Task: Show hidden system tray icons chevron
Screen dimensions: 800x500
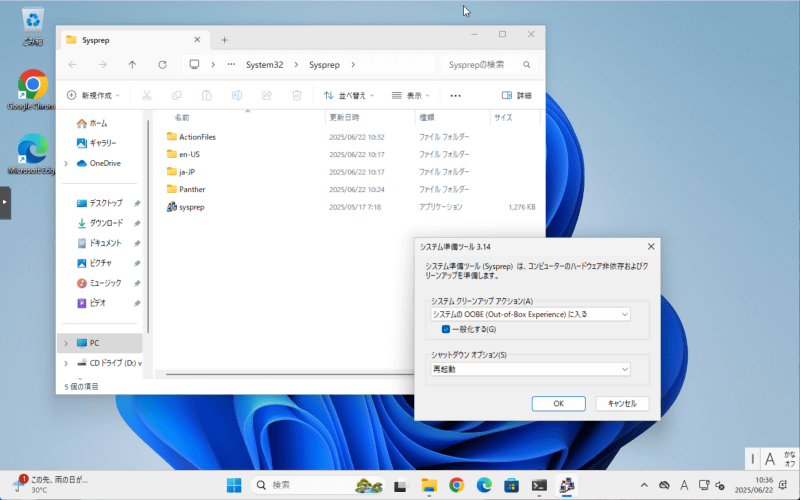Action: (x=644, y=485)
